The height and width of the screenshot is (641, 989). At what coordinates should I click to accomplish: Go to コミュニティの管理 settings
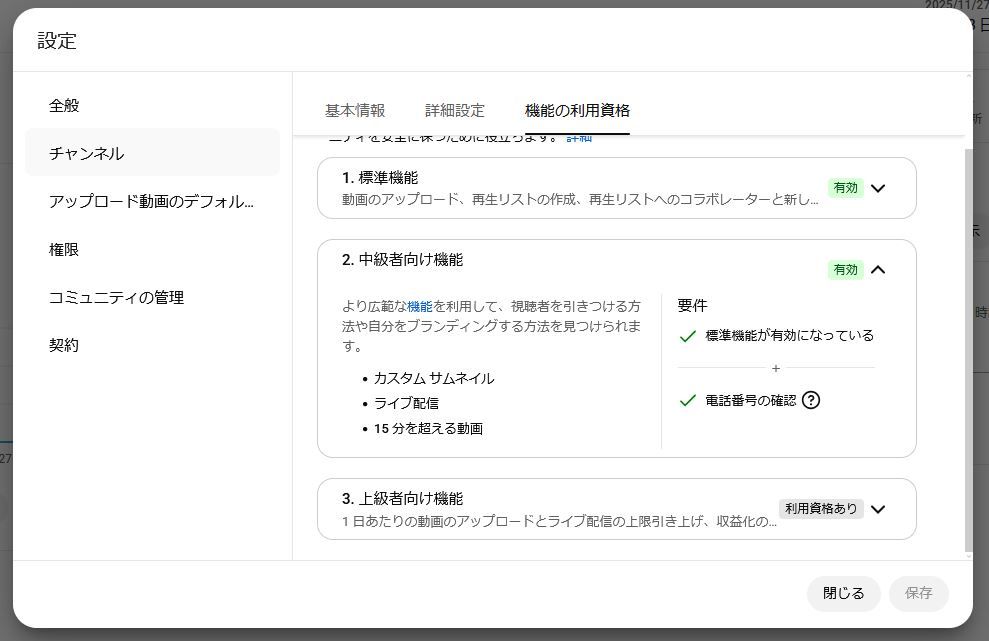[116, 297]
